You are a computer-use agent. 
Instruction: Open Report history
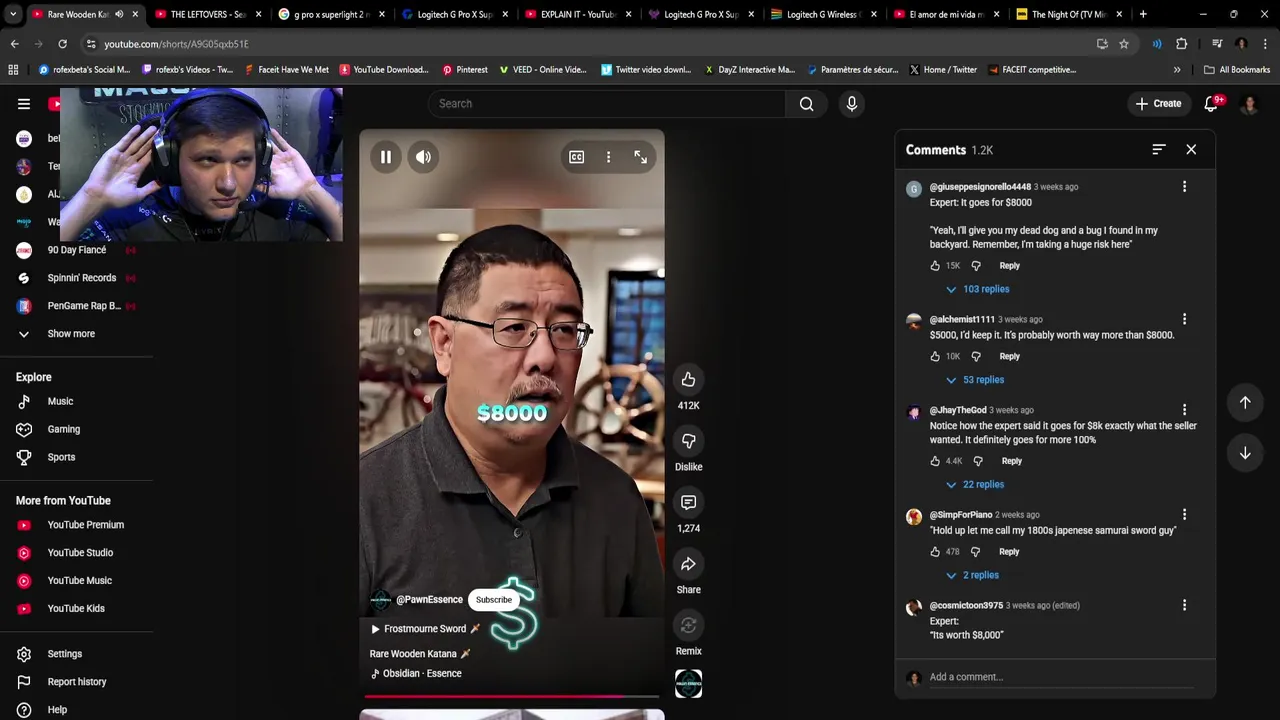[76, 682]
